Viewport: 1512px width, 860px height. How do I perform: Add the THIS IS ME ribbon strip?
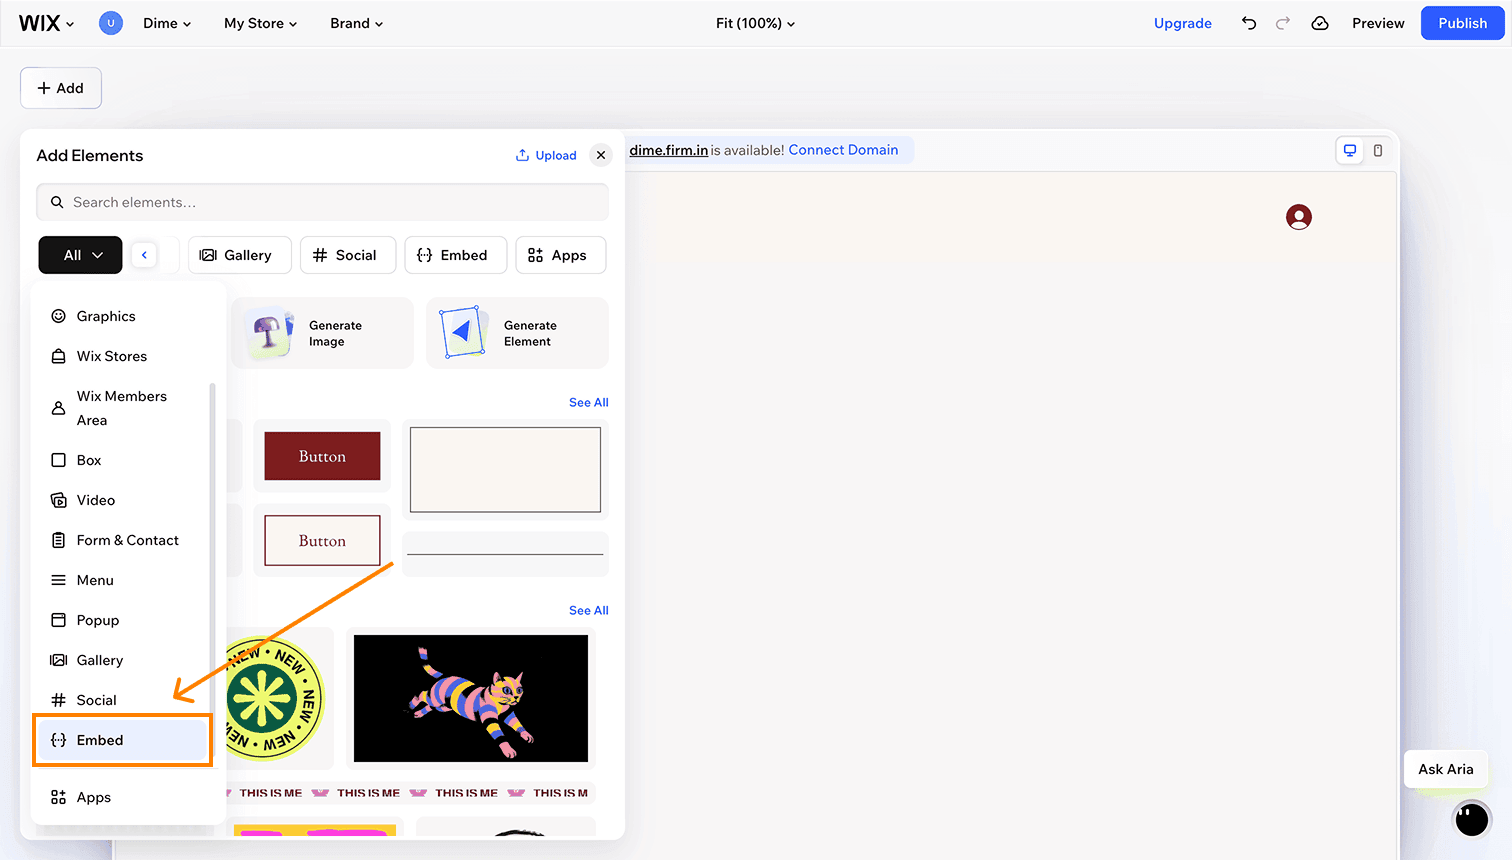click(410, 793)
